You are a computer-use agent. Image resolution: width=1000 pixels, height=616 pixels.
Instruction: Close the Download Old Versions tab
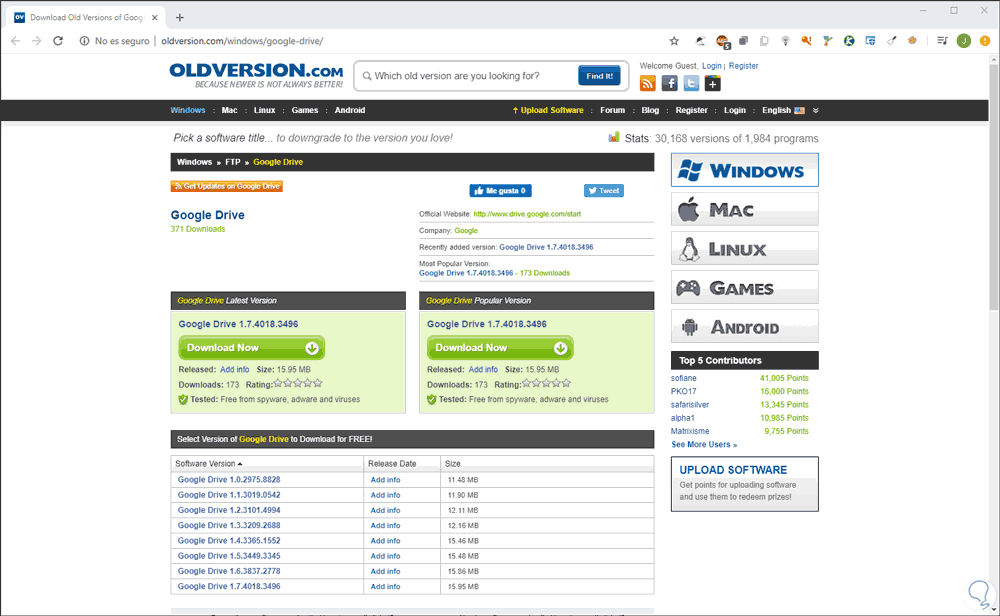tap(155, 17)
